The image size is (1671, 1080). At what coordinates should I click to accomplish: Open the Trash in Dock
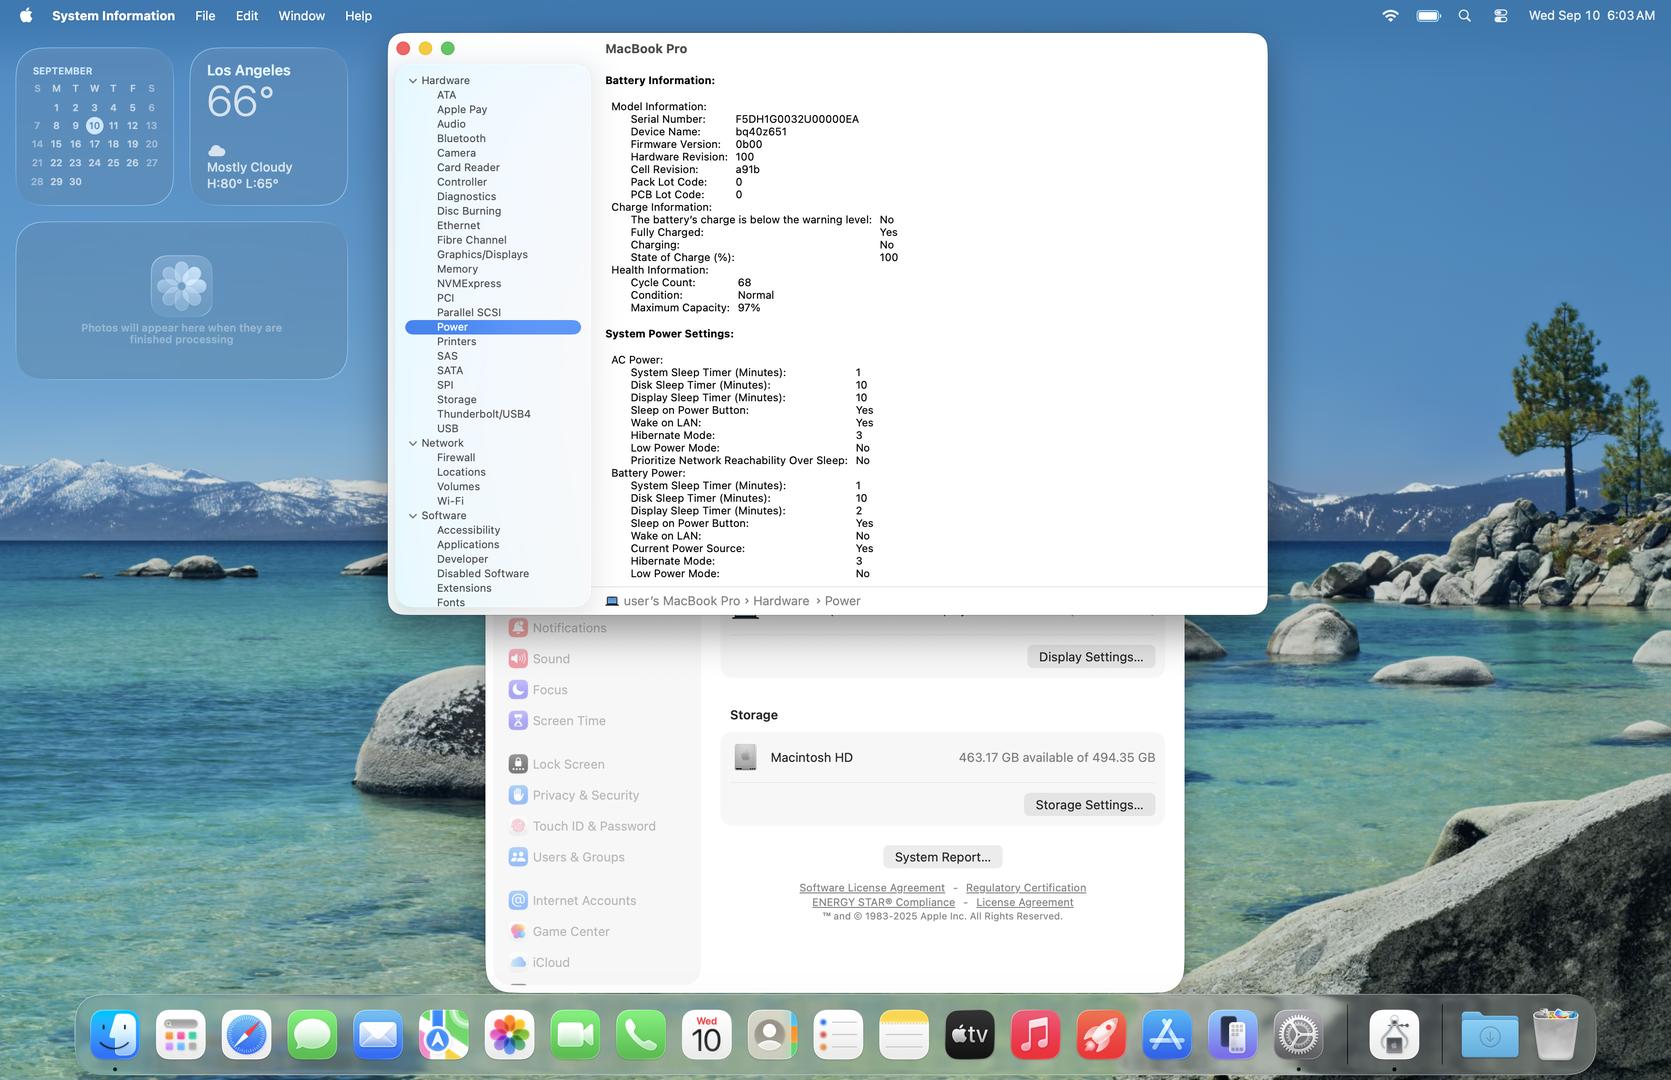1555,1035
